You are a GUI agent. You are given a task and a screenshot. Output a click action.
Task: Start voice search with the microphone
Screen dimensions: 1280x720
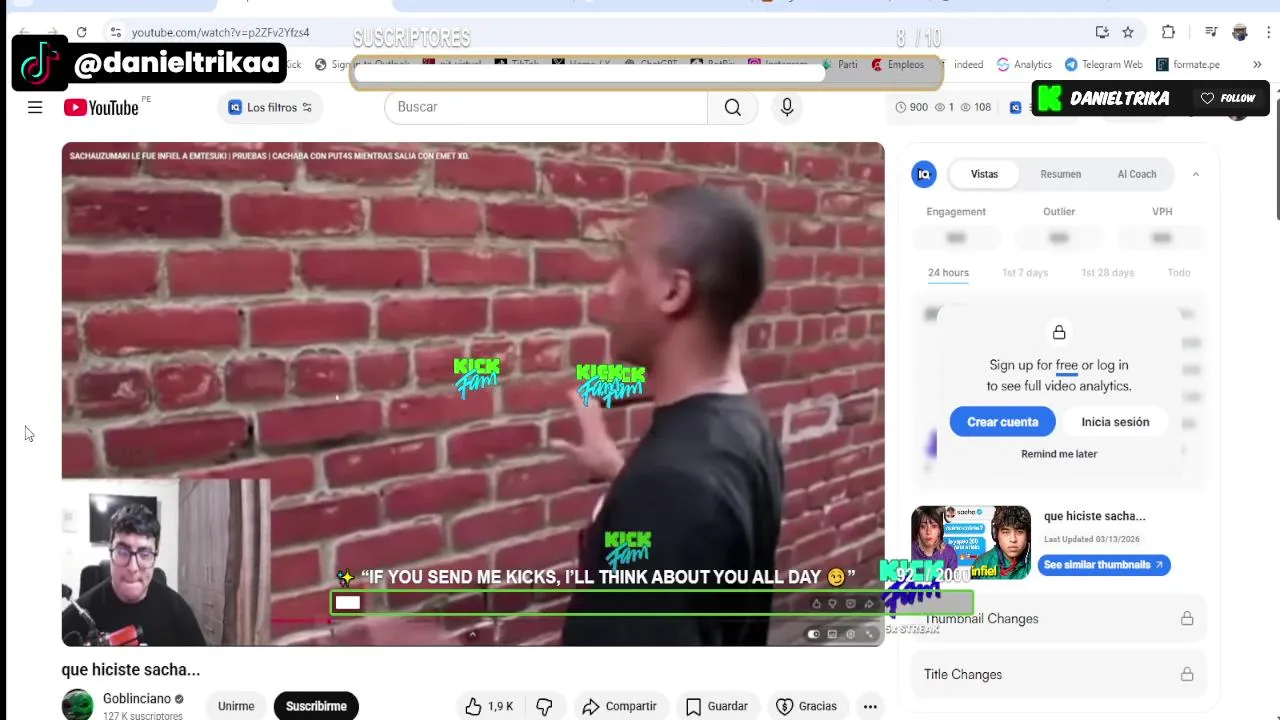(787, 107)
